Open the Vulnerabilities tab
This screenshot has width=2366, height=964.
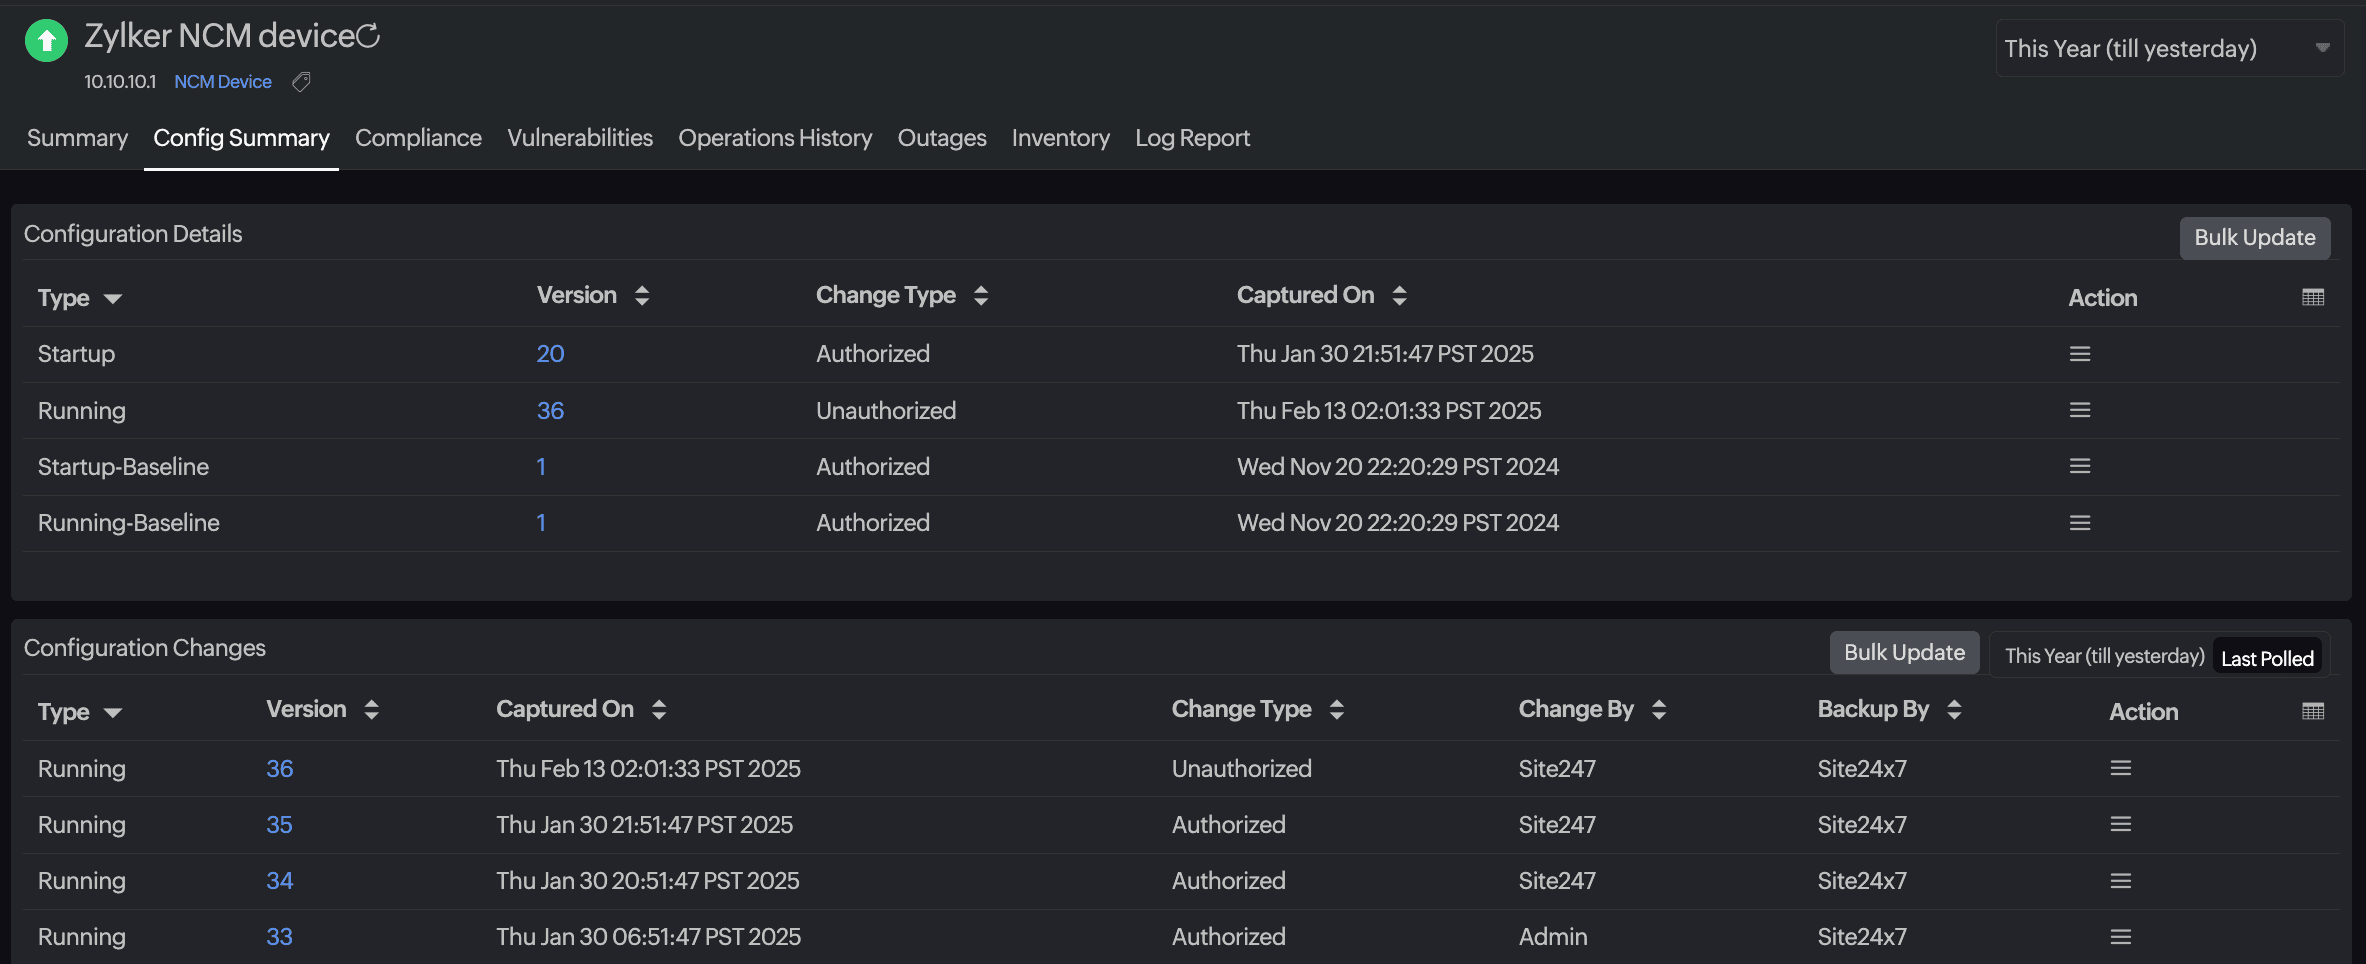tap(580, 138)
